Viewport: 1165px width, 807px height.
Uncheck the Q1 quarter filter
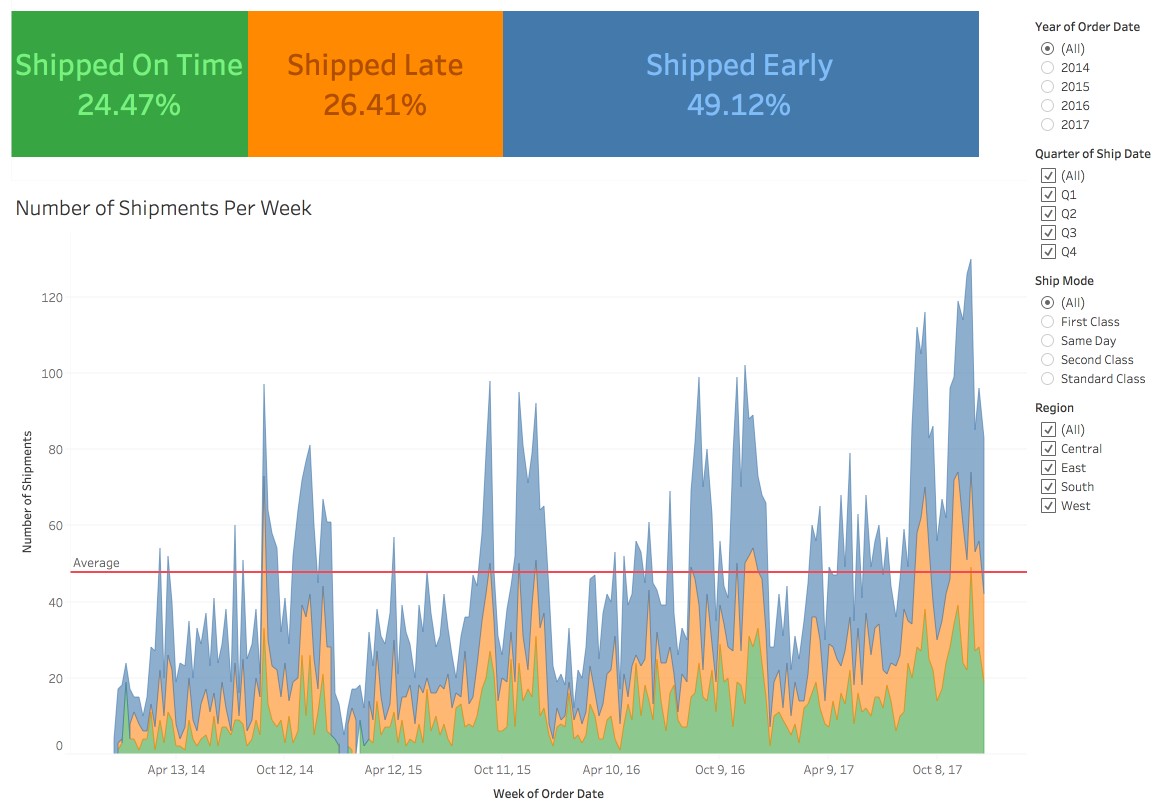(1048, 194)
